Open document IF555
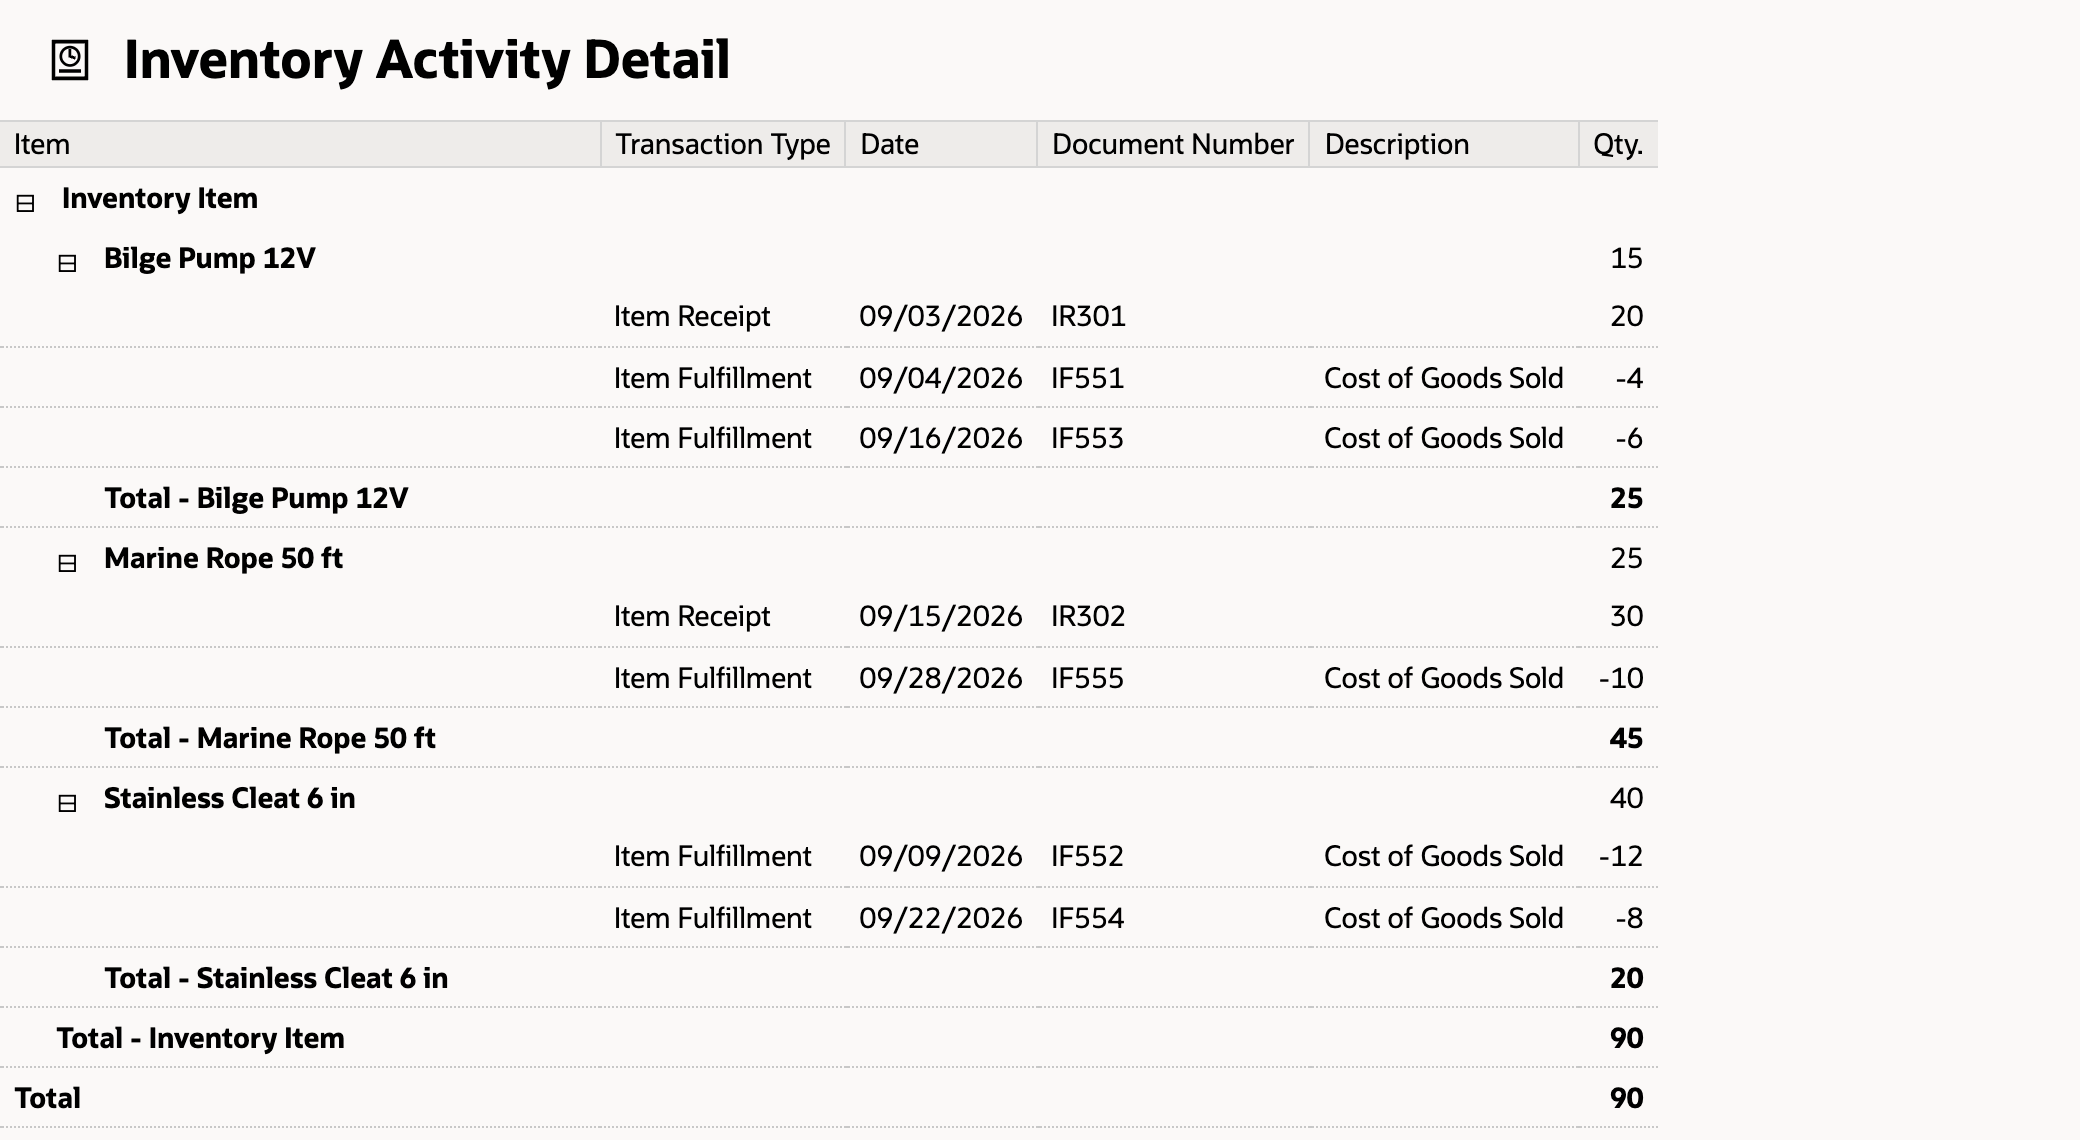Viewport: 2080px width, 1140px height. pos(1087,678)
